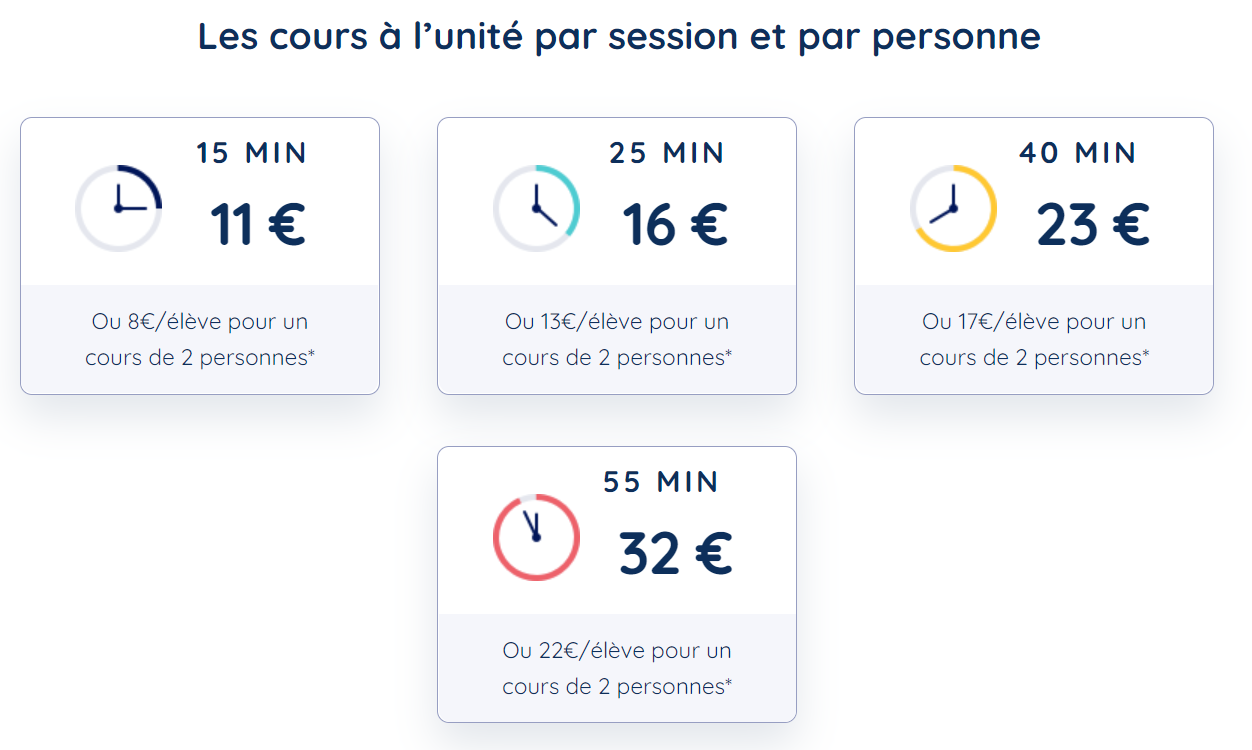
Task: Click the red 55 minute clock icon
Action: 536,537
